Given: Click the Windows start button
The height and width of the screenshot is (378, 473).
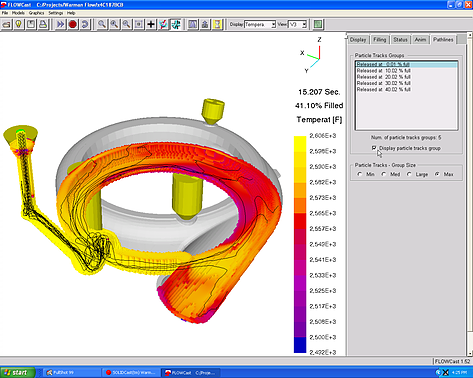Looking at the screenshot, I should coord(18,373).
